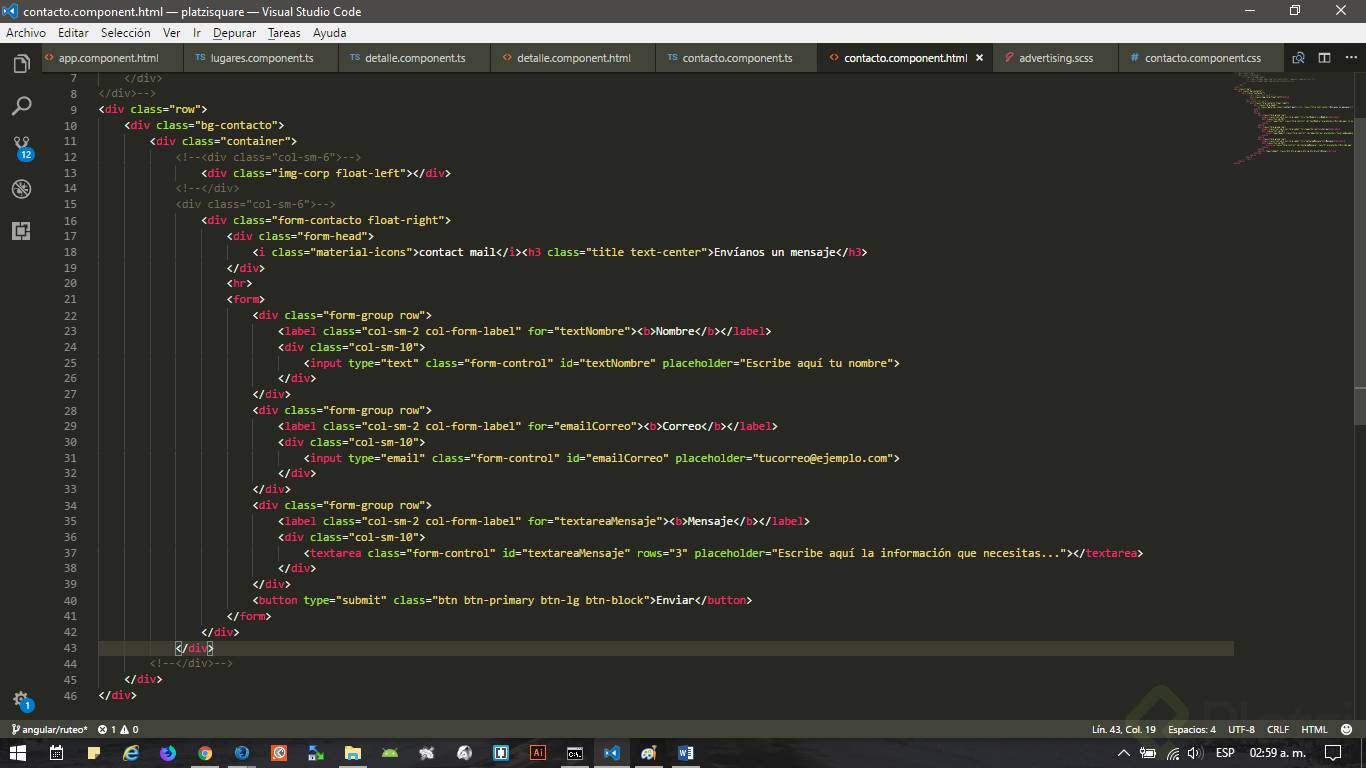The height and width of the screenshot is (768, 1366).
Task: Switch to the advertising.scss tab
Action: 1055,58
